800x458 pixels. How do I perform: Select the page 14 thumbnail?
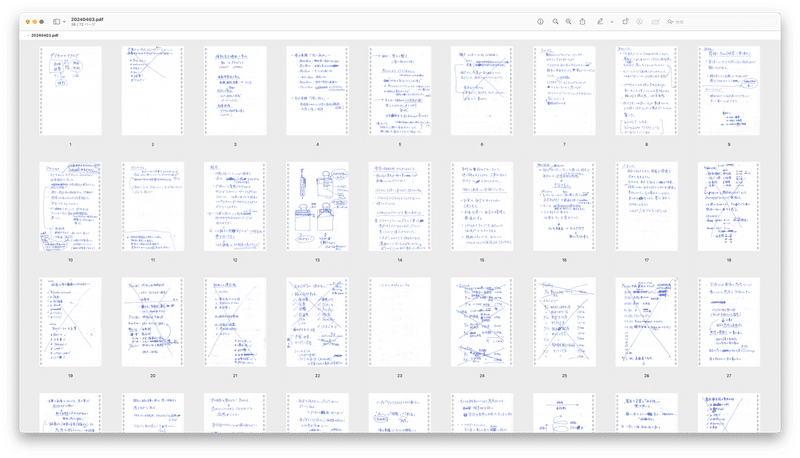pyautogui.click(x=399, y=207)
